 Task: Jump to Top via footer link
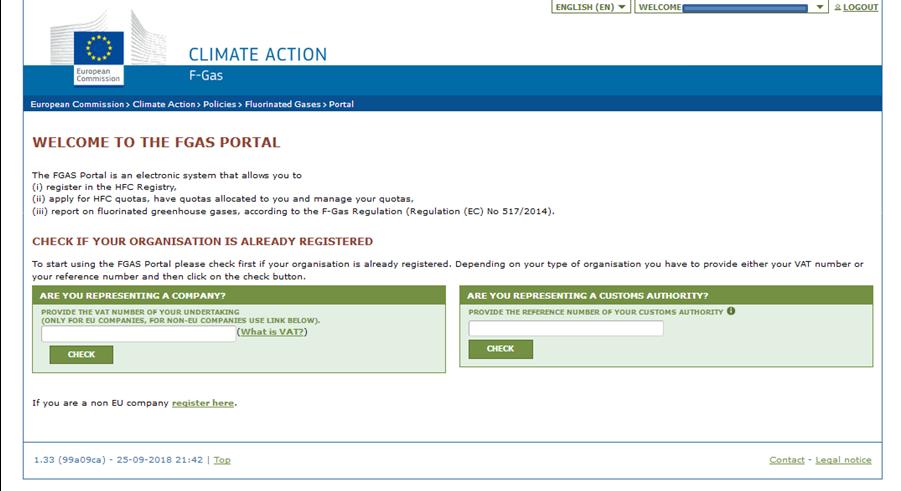[222, 460]
